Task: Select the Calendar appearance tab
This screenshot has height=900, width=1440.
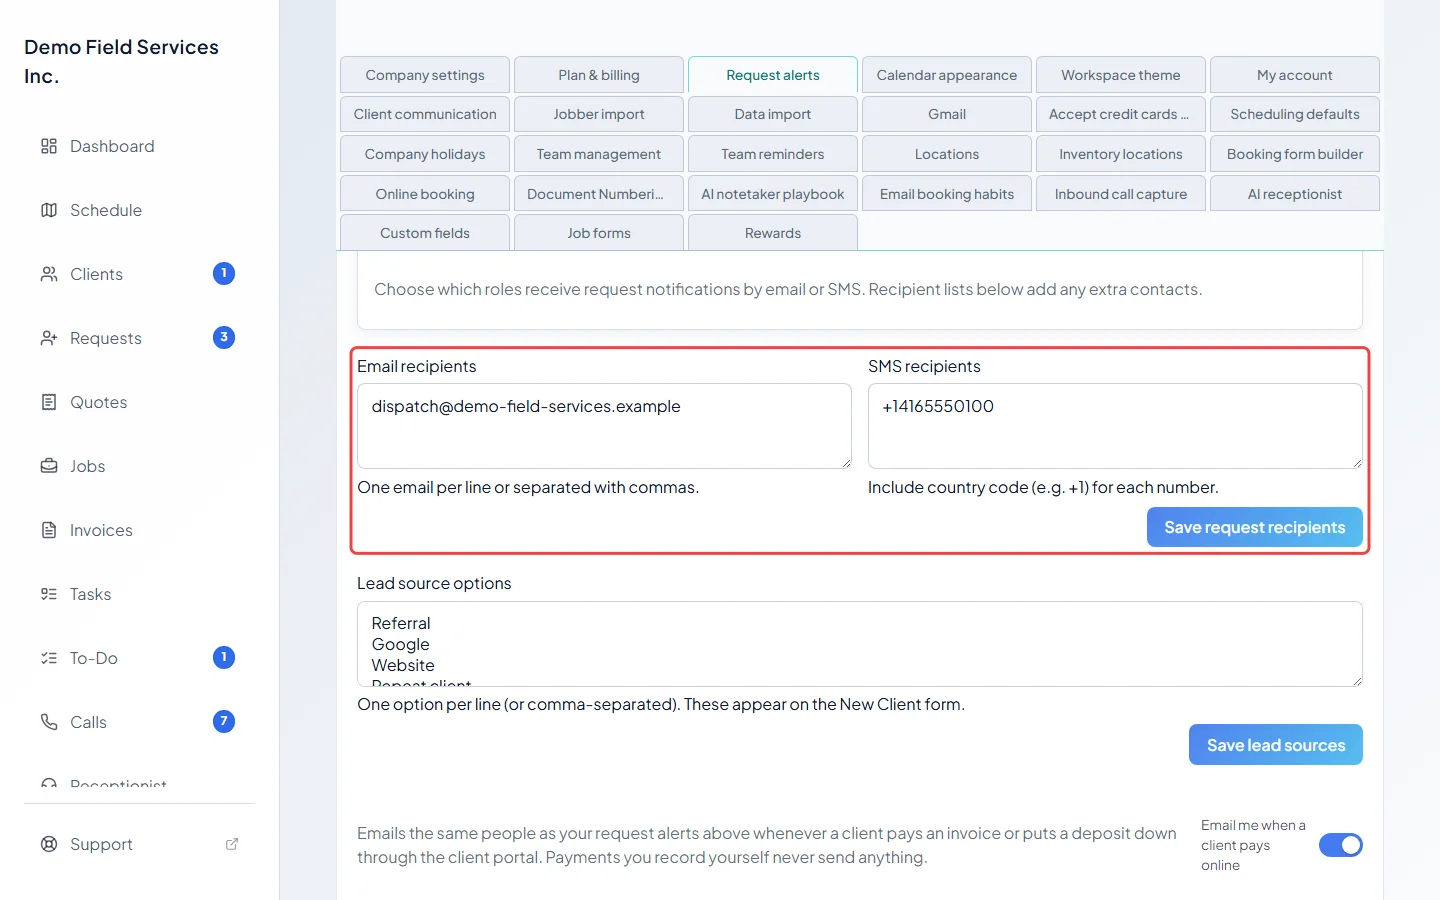Action: (x=947, y=75)
